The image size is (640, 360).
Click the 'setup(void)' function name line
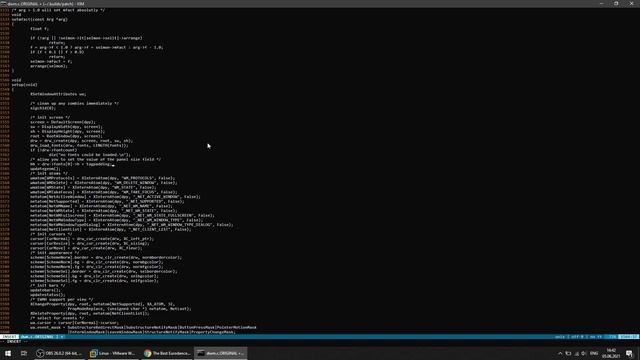coord(24,84)
